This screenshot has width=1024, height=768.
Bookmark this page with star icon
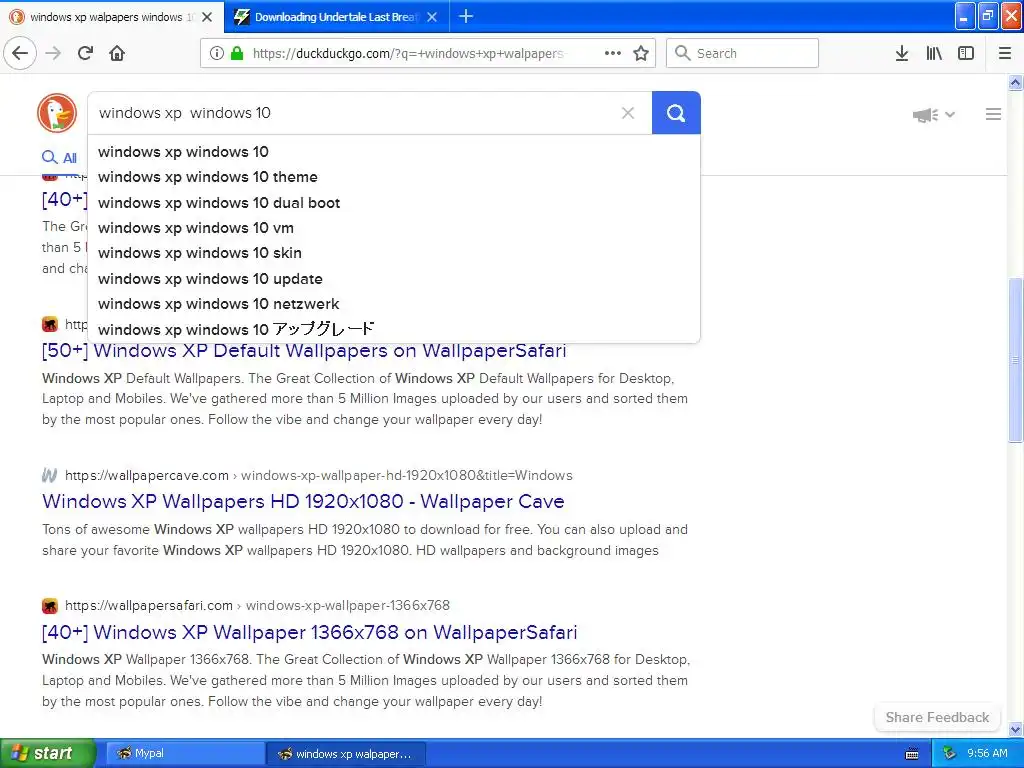(641, 53)
